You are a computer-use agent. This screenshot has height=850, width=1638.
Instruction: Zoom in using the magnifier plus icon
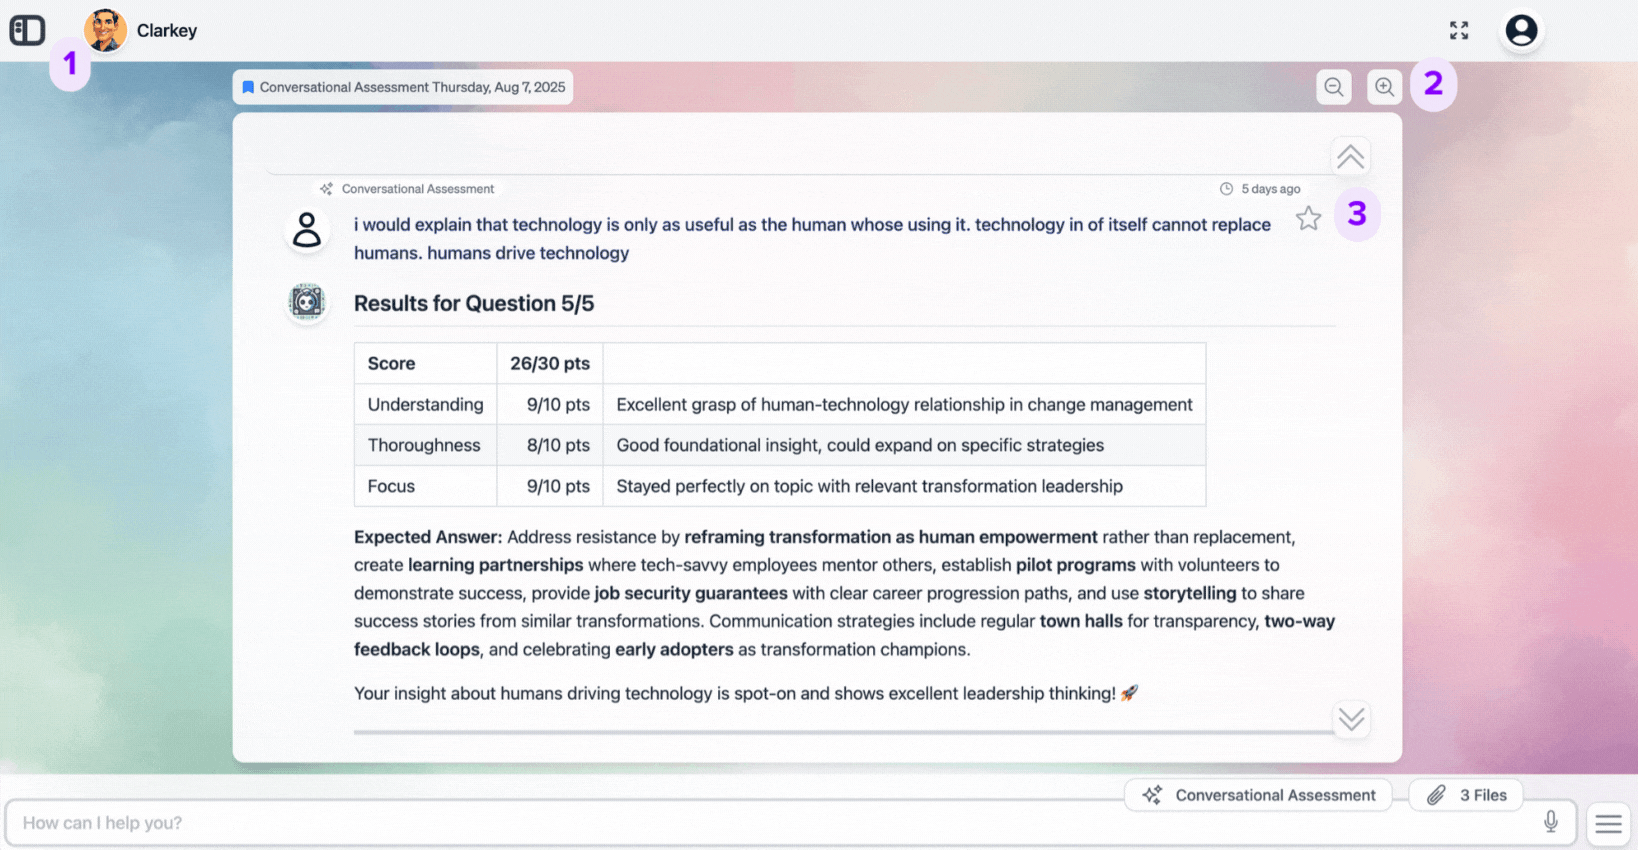click(x=1384, y=87)
